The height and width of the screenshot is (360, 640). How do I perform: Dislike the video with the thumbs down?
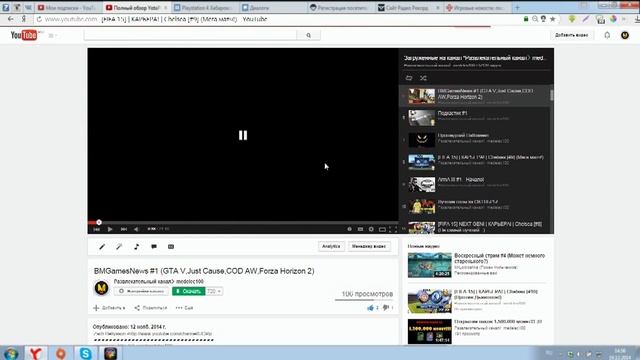[x=385, y=308]
